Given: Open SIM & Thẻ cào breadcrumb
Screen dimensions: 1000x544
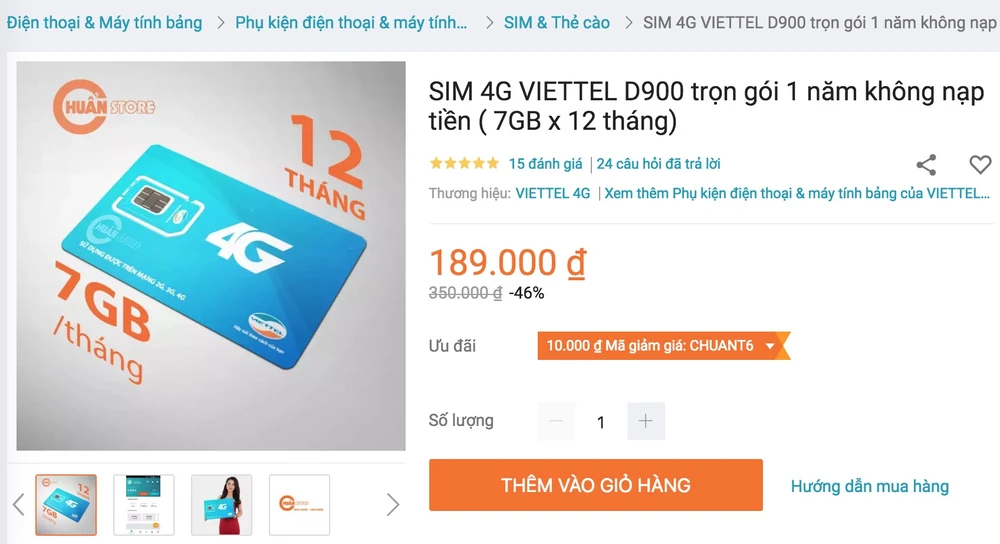Looking at the screenshot, I should pos(557,23).
